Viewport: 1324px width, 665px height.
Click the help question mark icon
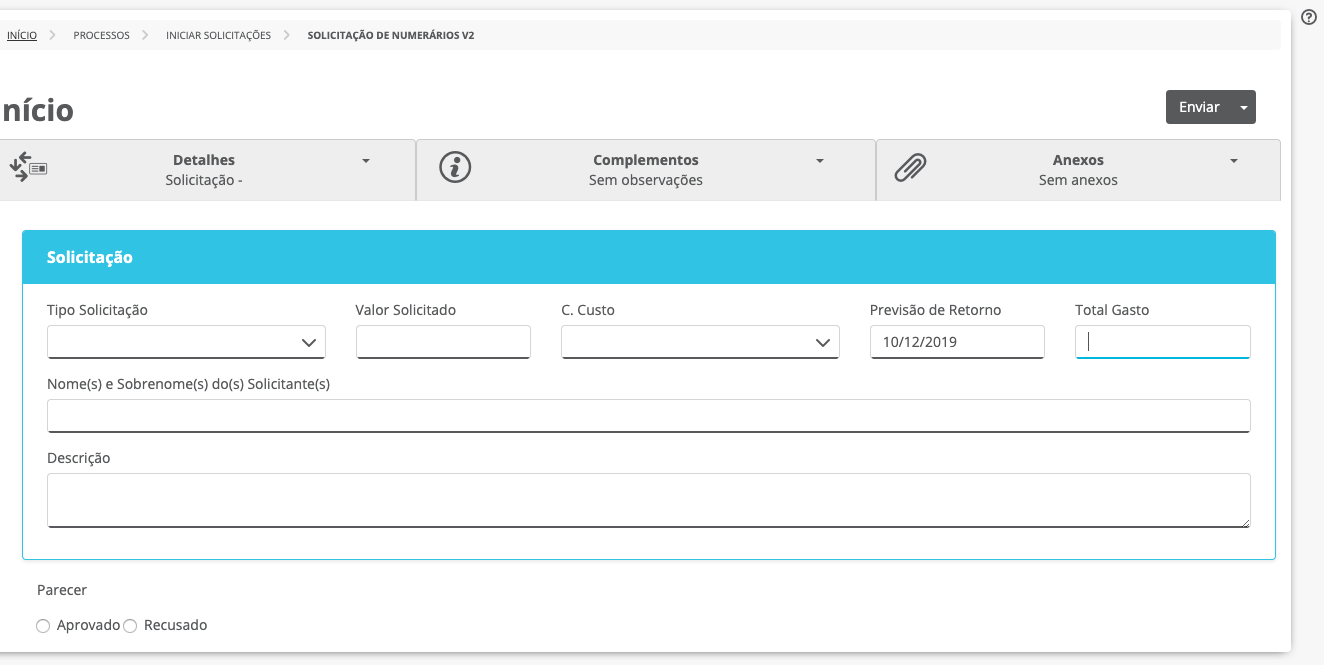pyautogui.click(x=1308, y=17)
